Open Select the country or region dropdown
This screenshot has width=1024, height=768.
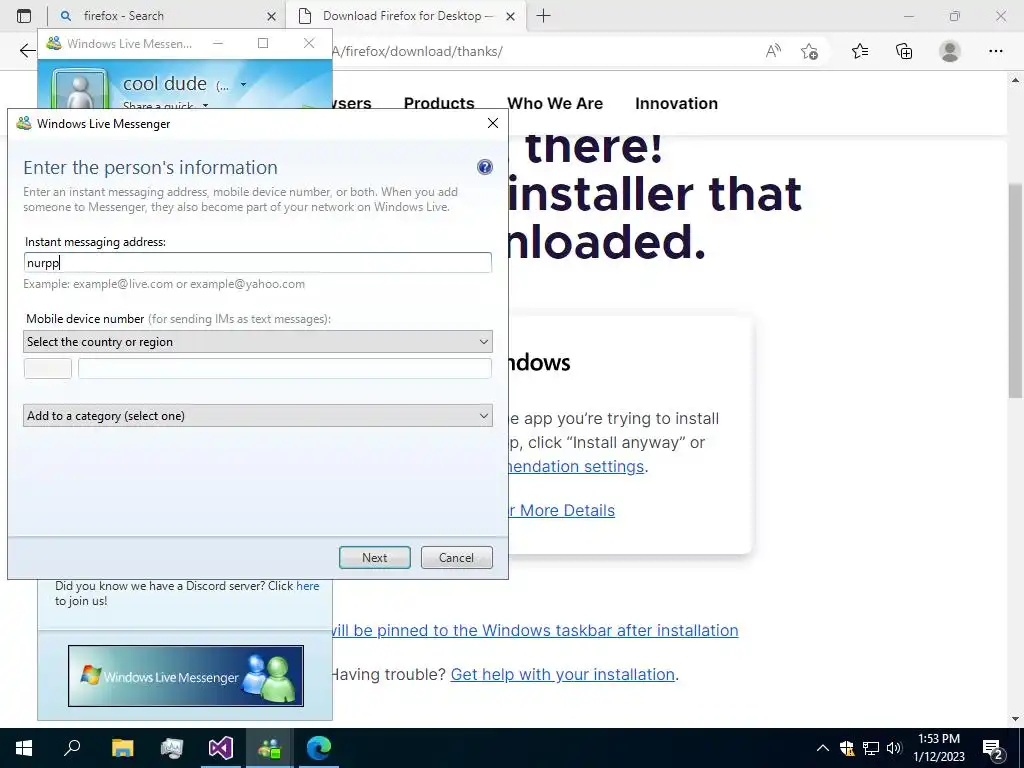pos(258,342)
